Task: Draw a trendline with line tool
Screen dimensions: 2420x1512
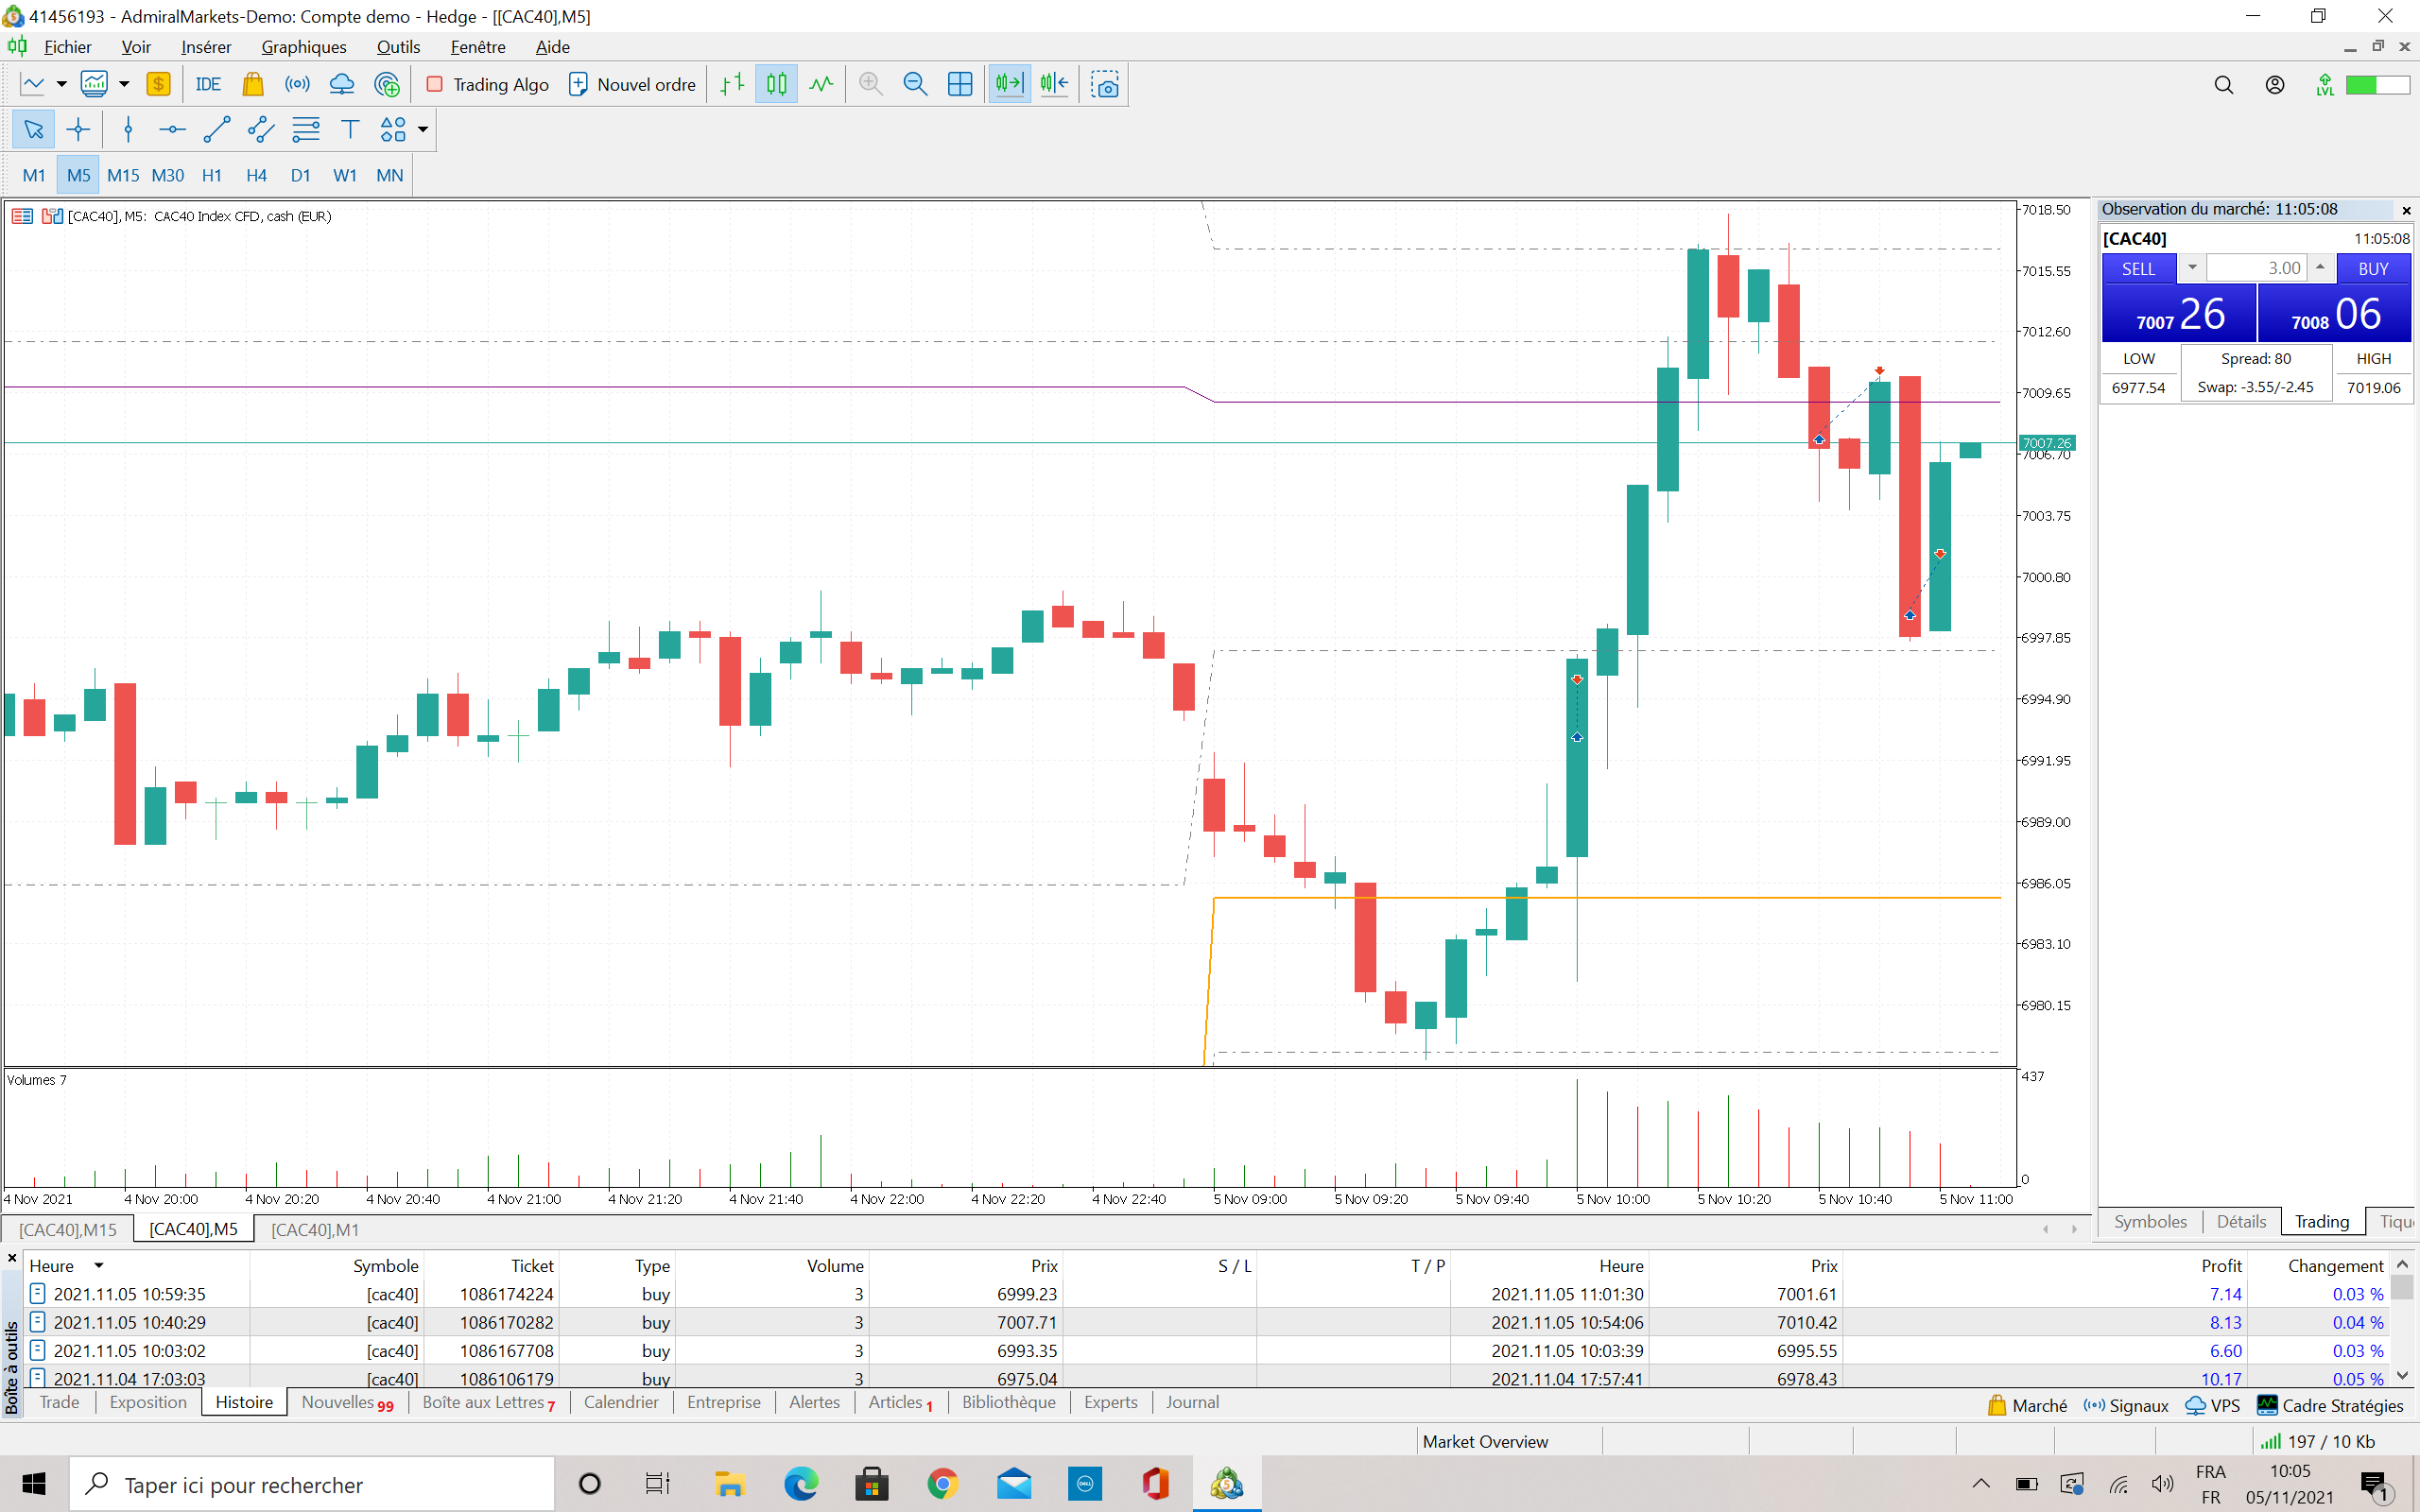Action: pos(217,129)
